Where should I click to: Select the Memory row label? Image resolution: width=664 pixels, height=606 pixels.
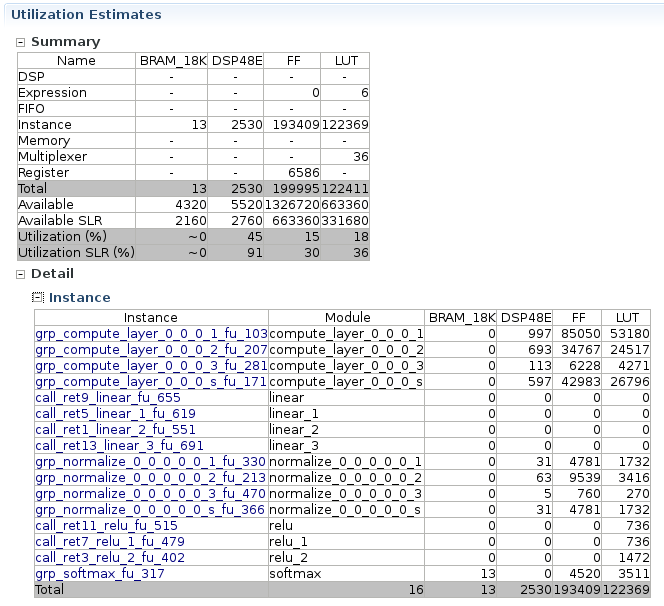coord(44,141)
